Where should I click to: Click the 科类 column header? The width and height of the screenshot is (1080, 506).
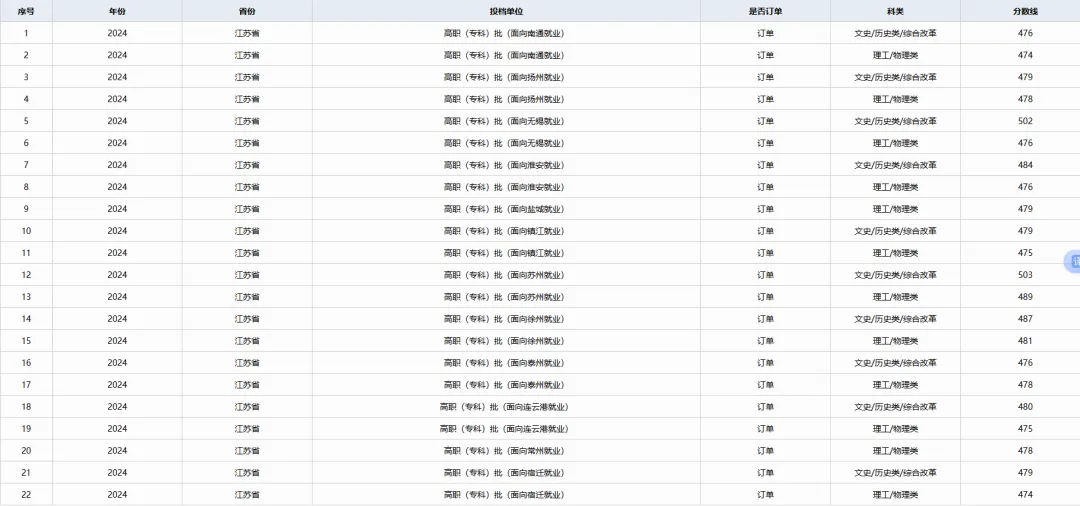[x=895, y=10]
